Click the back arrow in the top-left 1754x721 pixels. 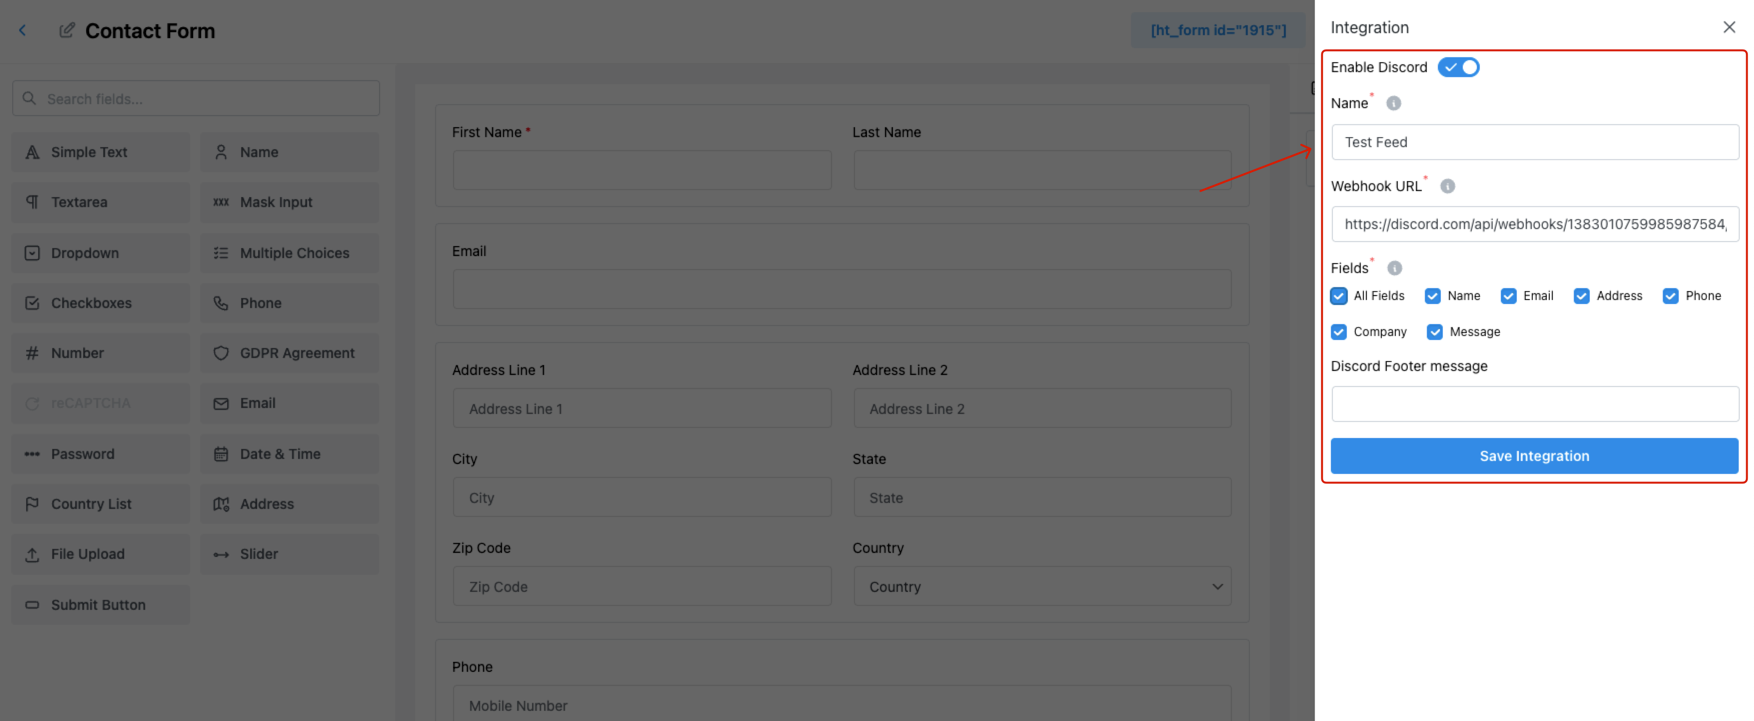[22, 30]
